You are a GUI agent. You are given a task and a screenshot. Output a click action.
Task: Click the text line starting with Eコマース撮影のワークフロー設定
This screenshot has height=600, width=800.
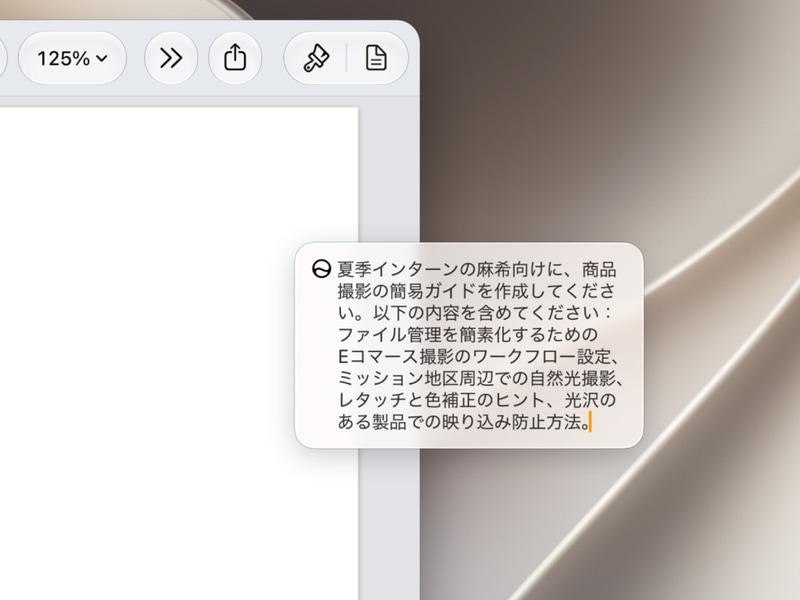tap(480, 356)
